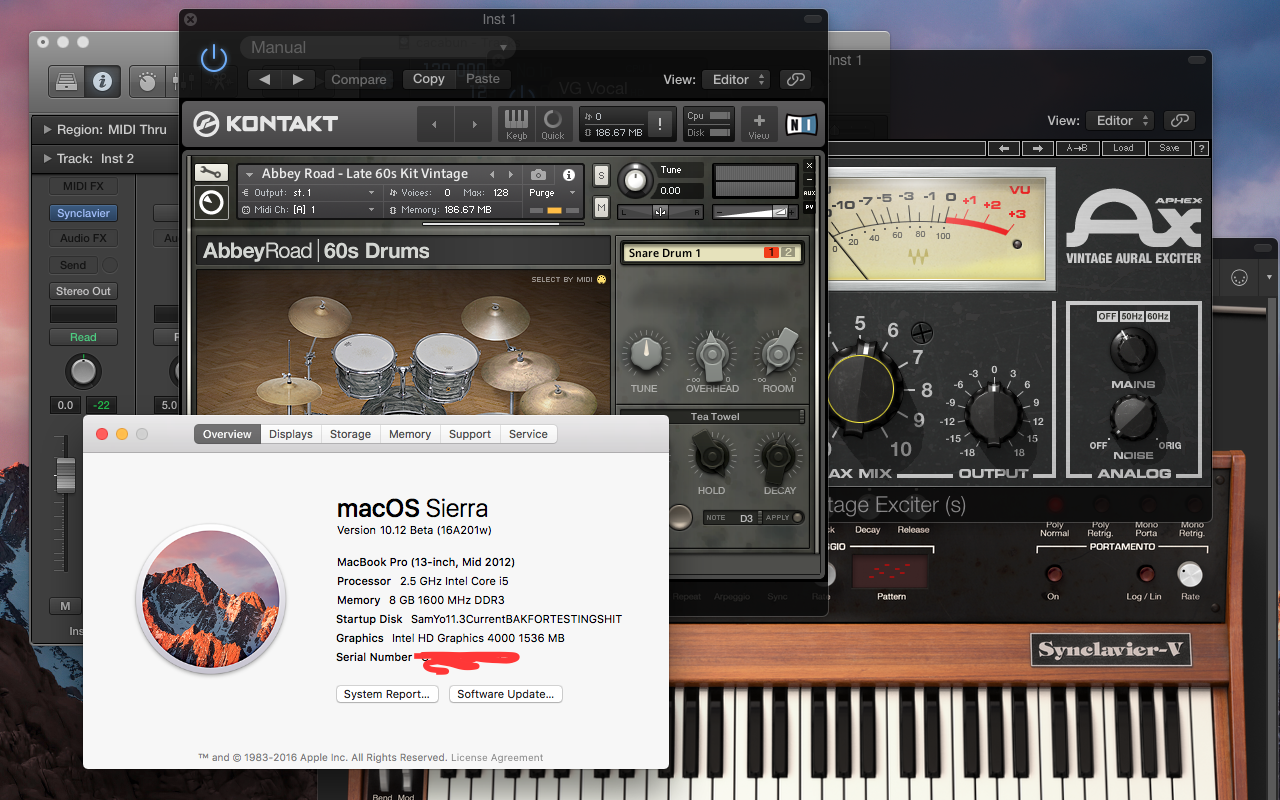
Task: Open the Kontakt instrument wrench editor
Action: click(211, 173)
